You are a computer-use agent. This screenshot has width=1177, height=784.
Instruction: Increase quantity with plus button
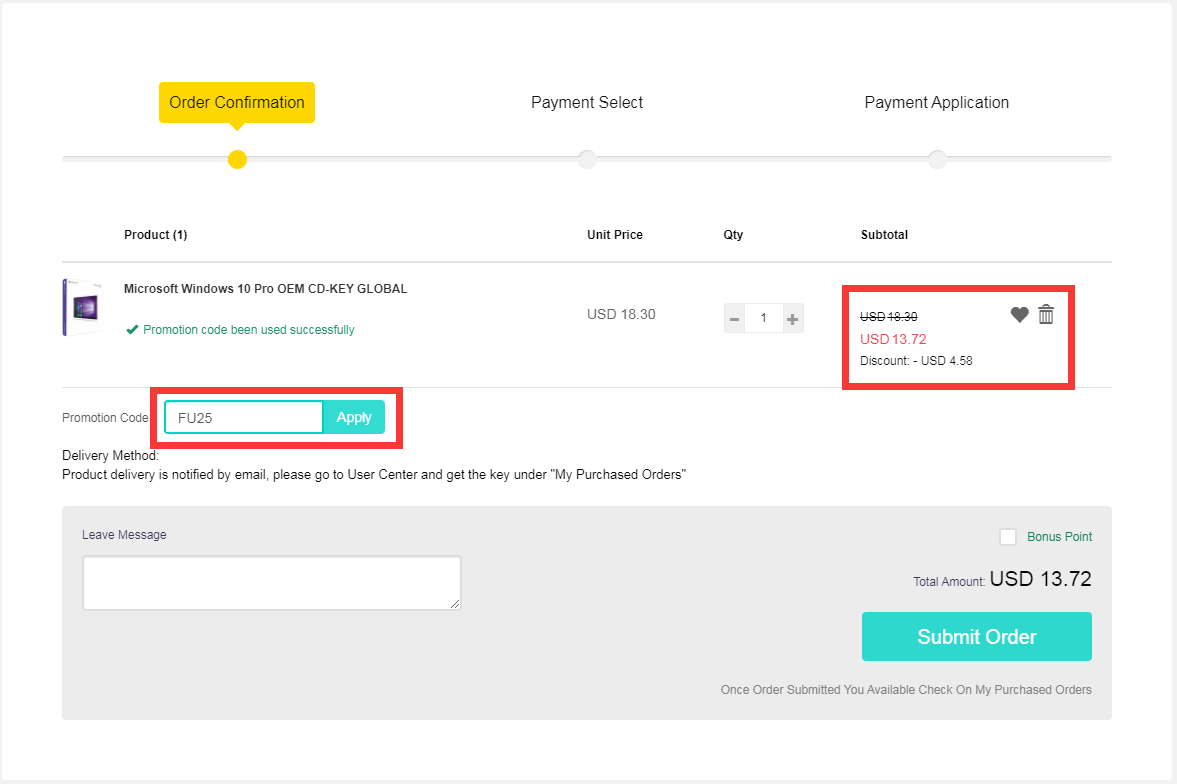[x=792, y=319]
